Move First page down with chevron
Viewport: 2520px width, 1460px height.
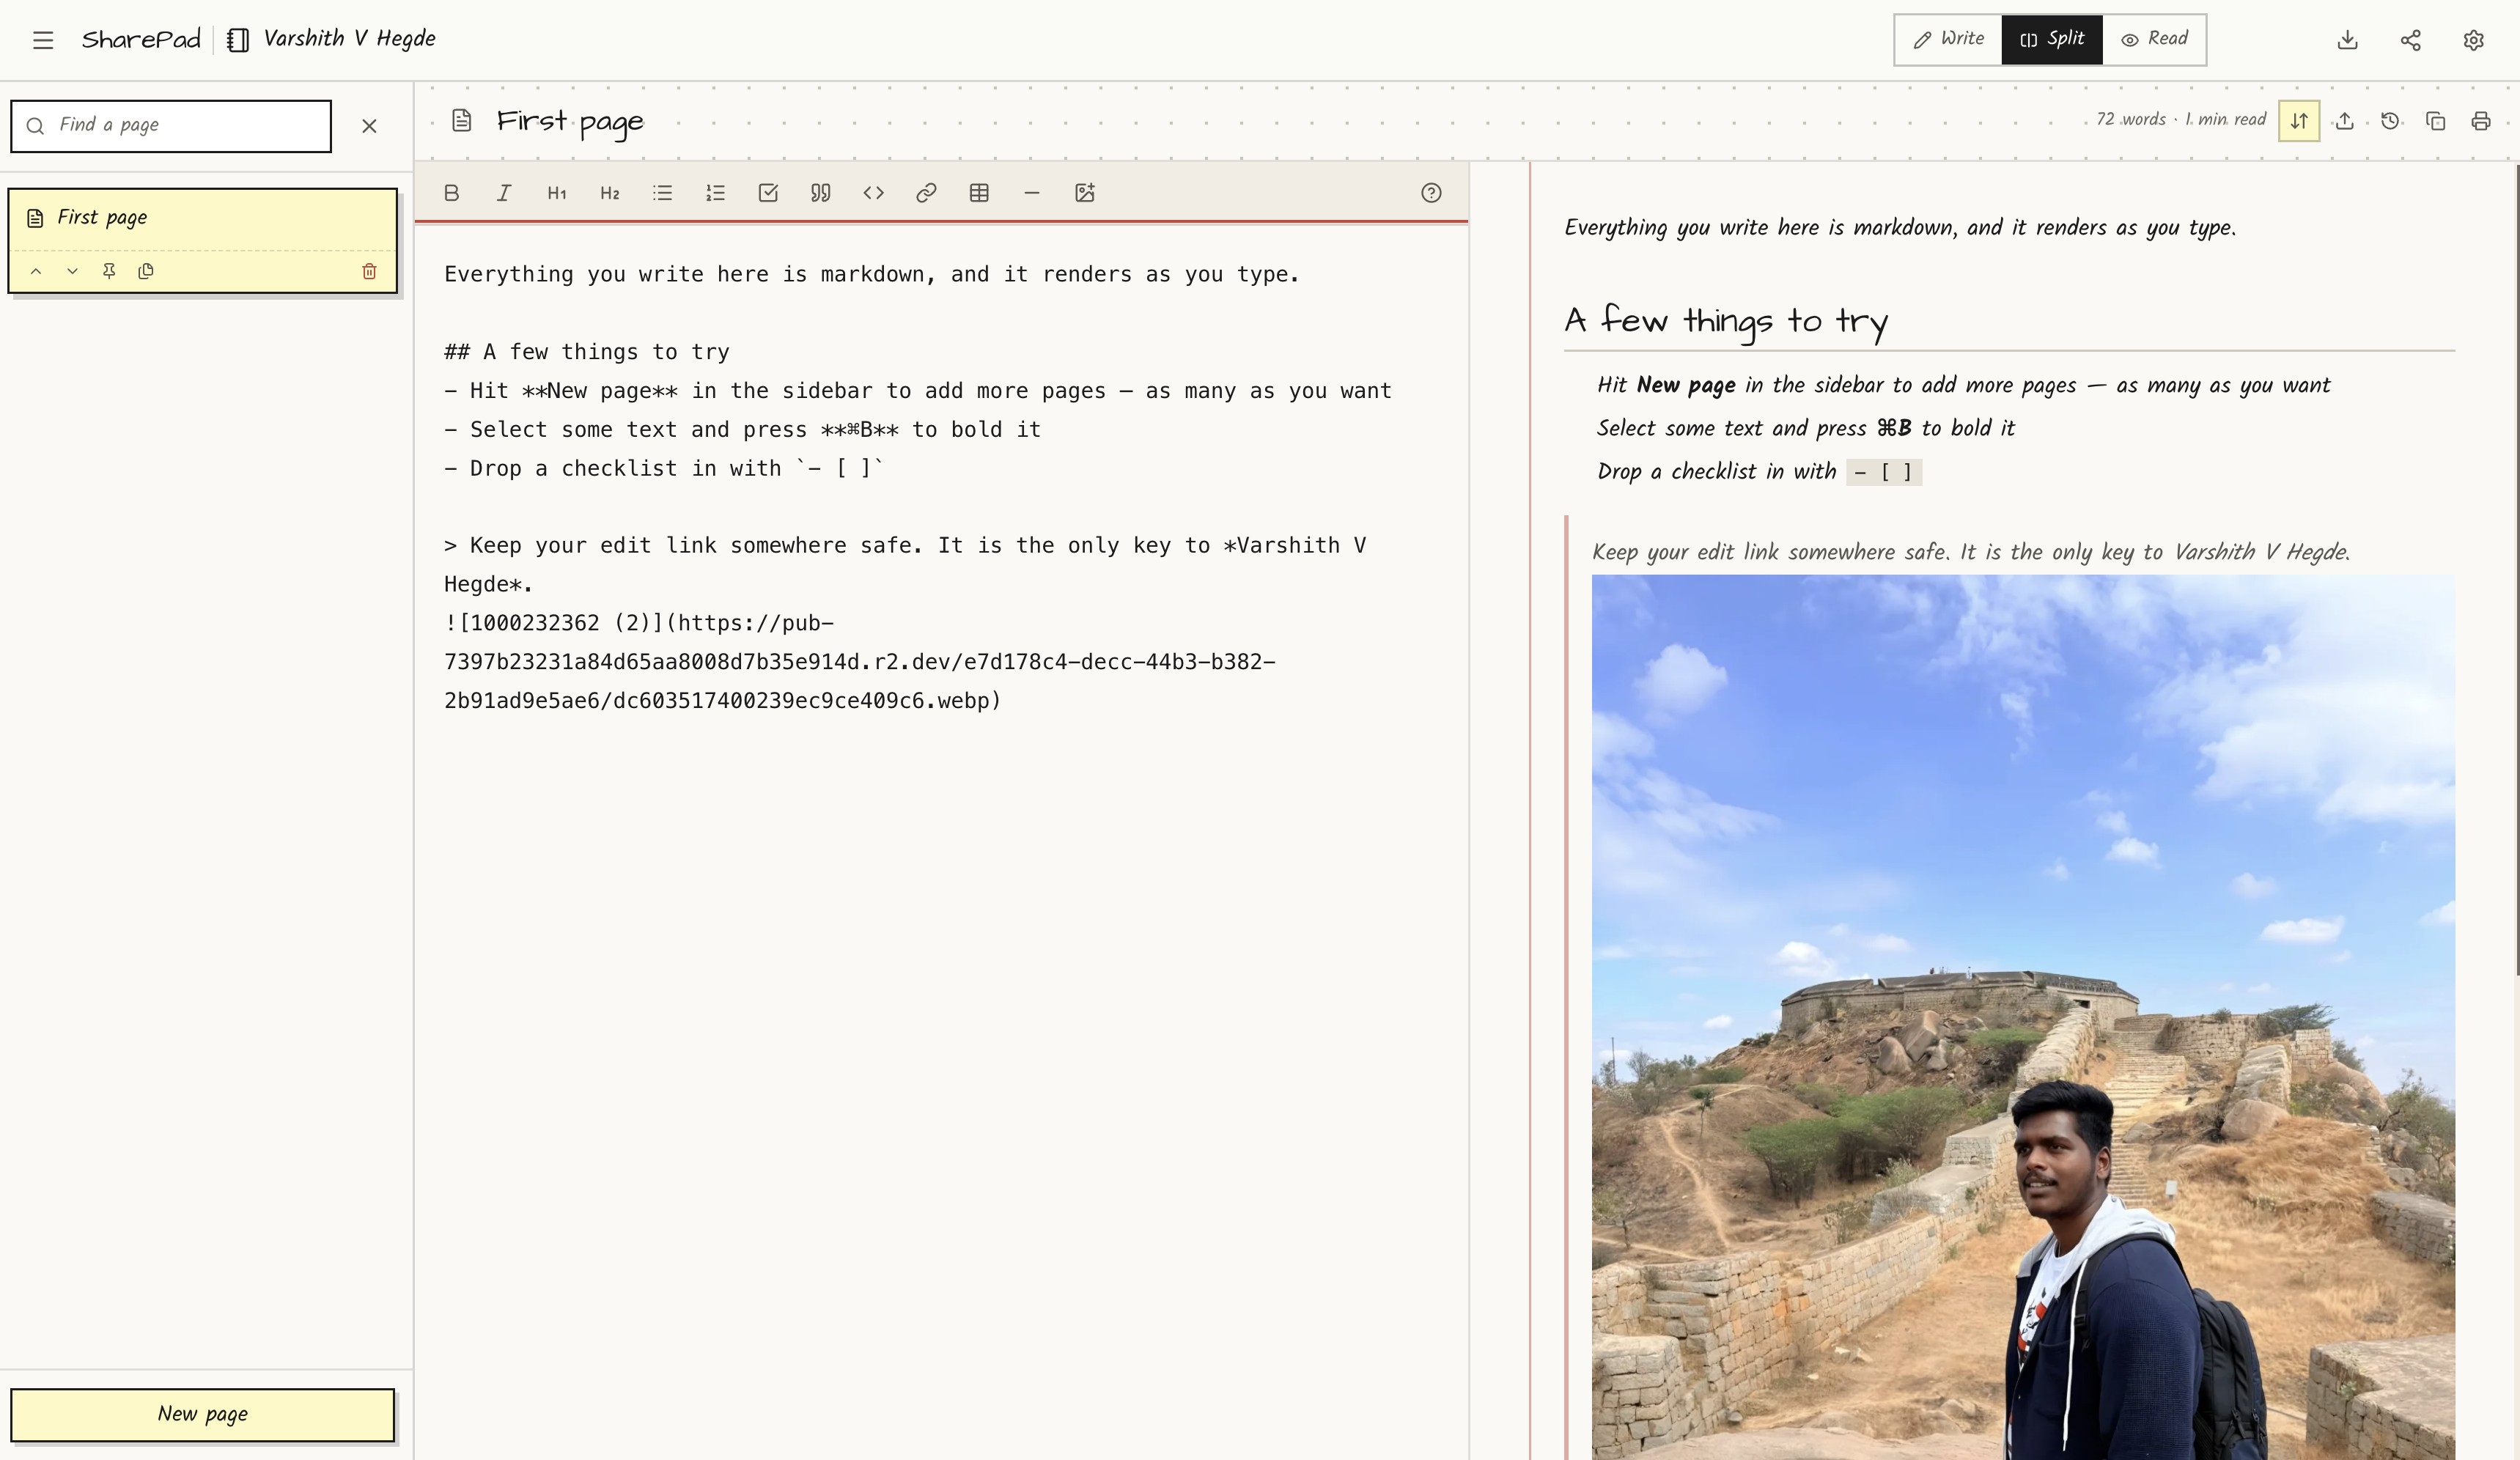pos(72,271)
